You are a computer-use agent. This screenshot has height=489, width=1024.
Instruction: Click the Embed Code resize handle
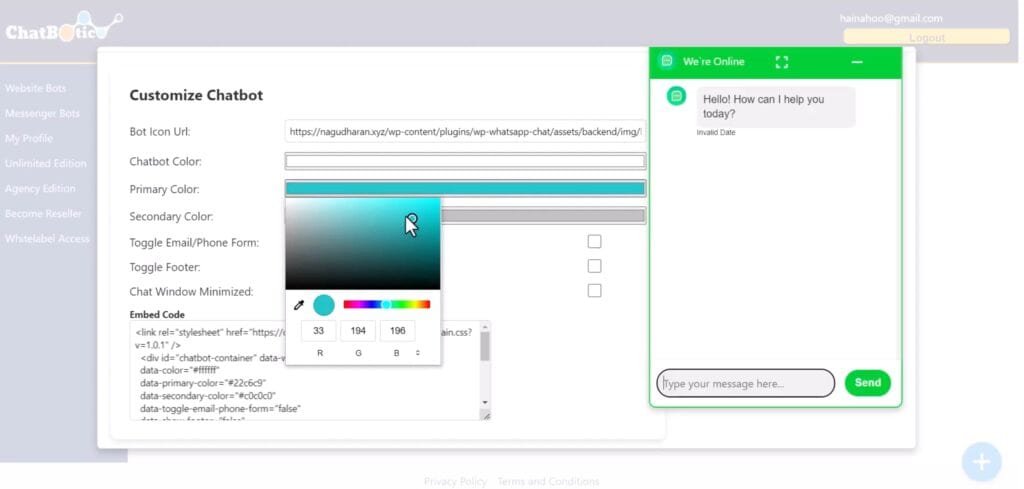click(486, 415)
